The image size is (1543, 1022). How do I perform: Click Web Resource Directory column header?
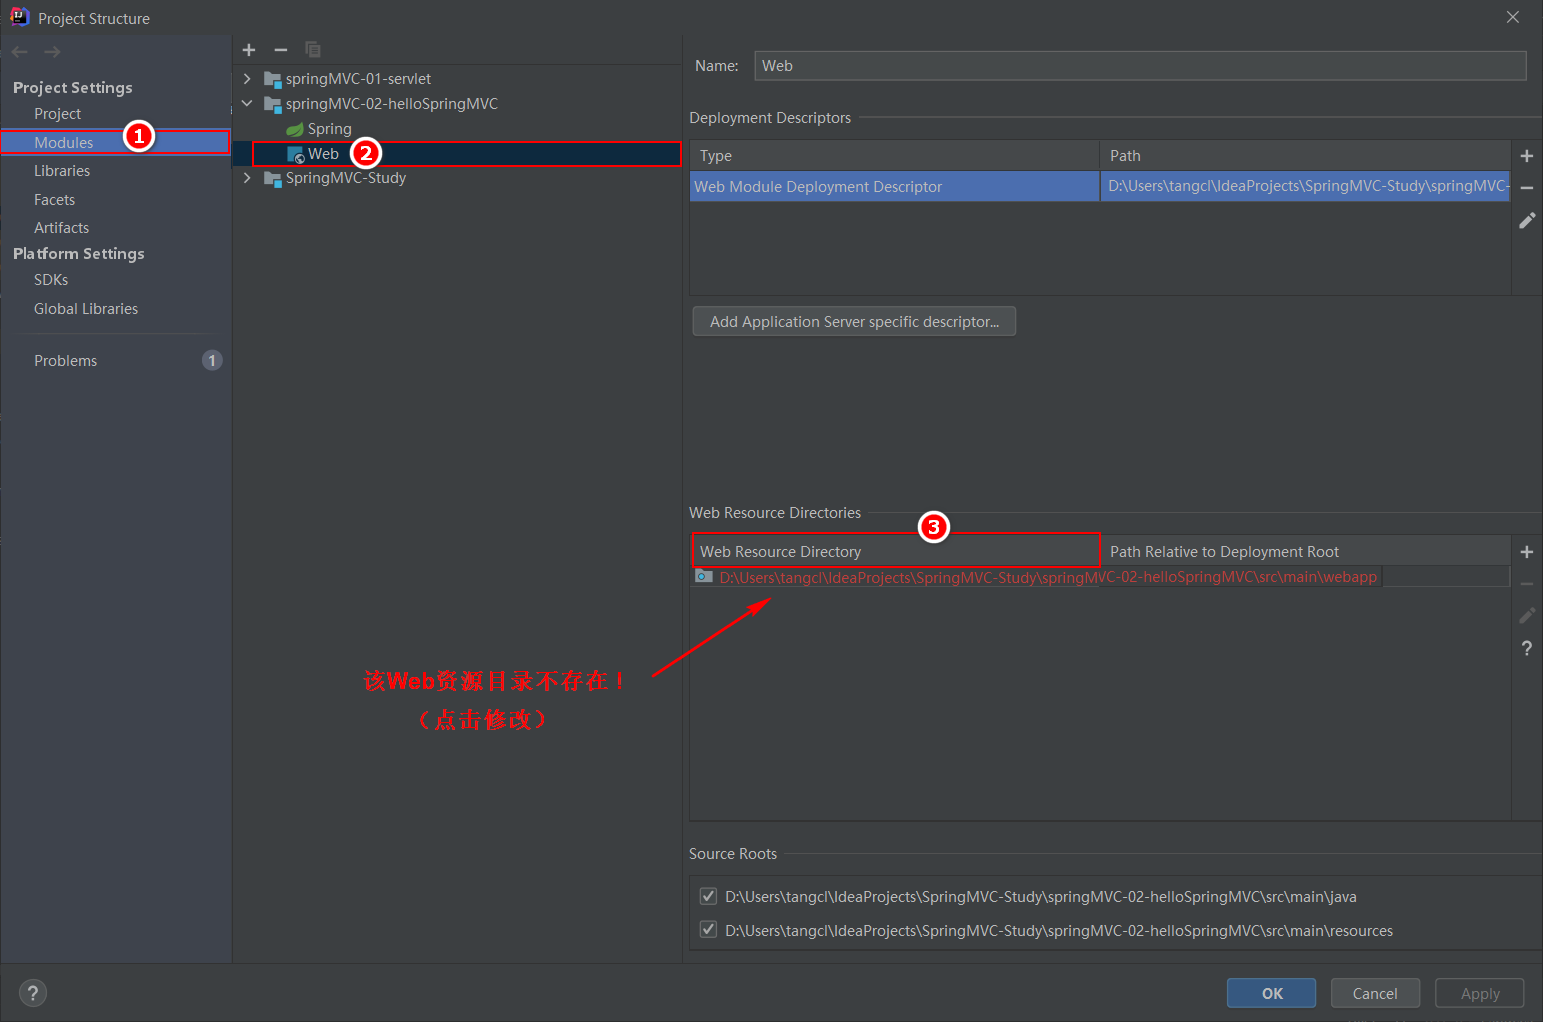click(895, 551)
